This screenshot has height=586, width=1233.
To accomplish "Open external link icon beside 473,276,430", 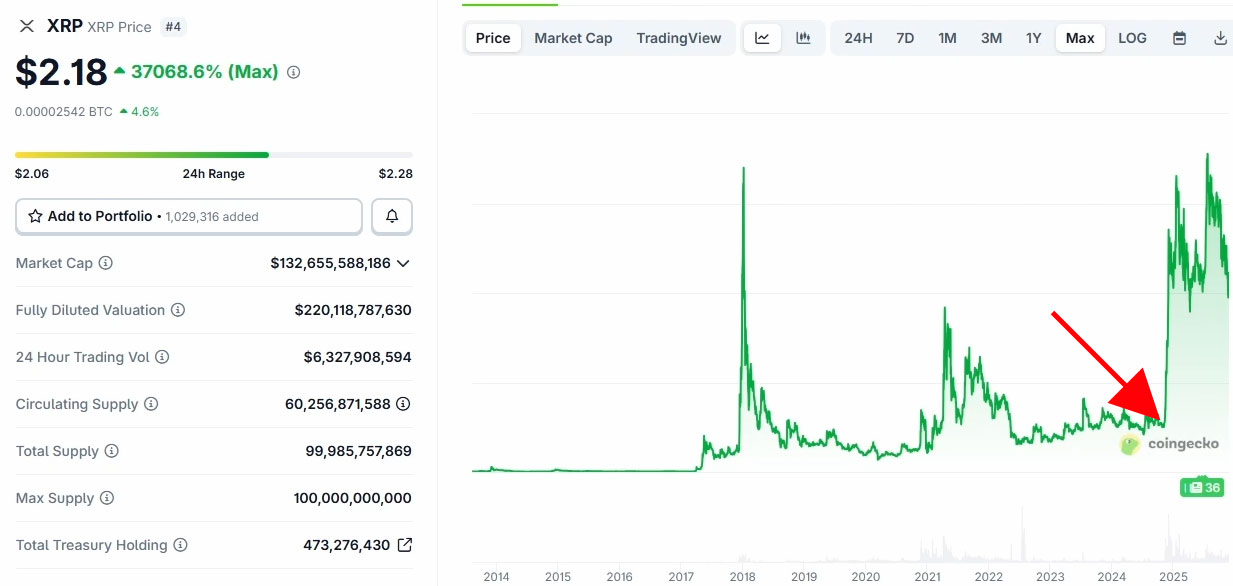I will click(404, 545).
